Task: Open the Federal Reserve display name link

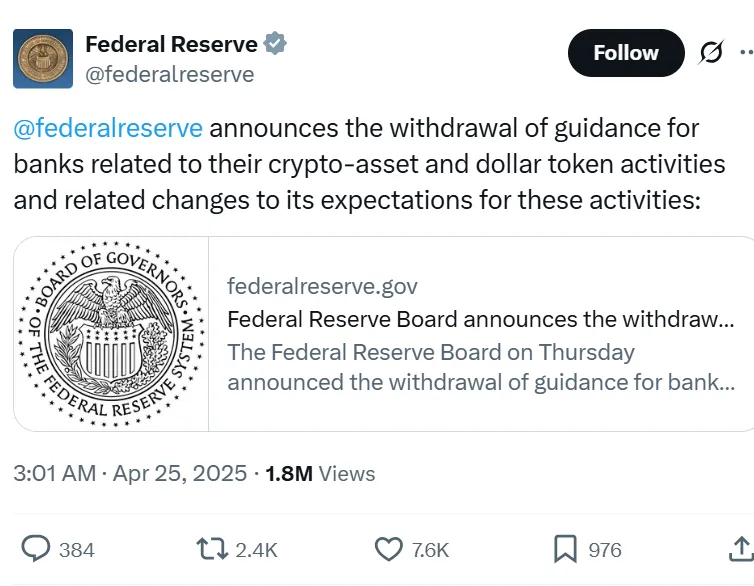Action: click(x=171, y=45)
